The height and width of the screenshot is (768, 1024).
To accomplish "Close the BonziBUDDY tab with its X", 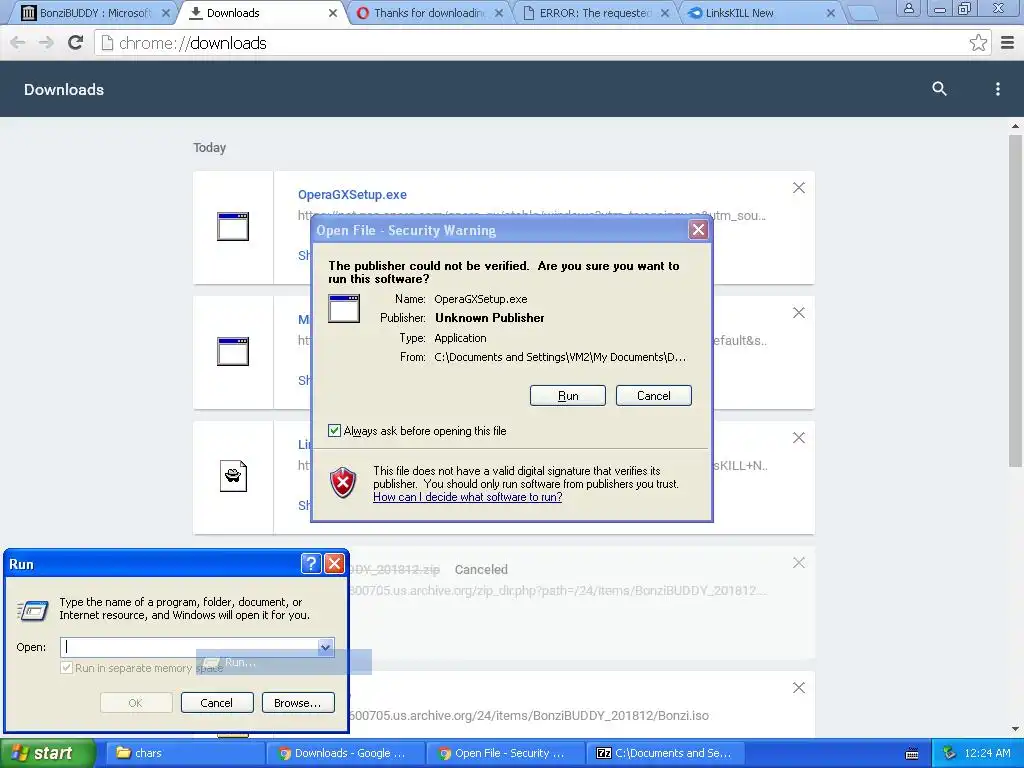I will [x=166, y=13].
